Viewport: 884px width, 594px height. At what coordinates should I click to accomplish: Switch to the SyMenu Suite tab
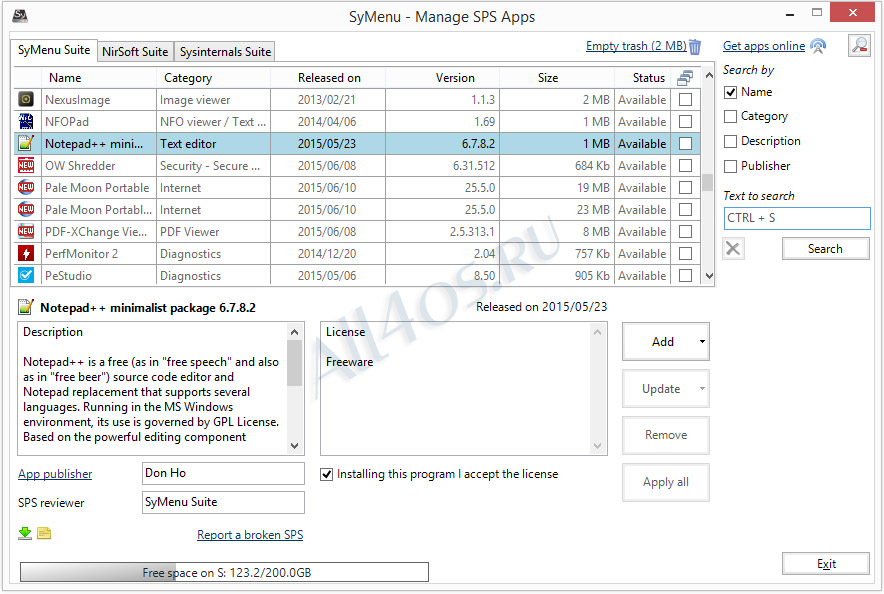point(54,50)
